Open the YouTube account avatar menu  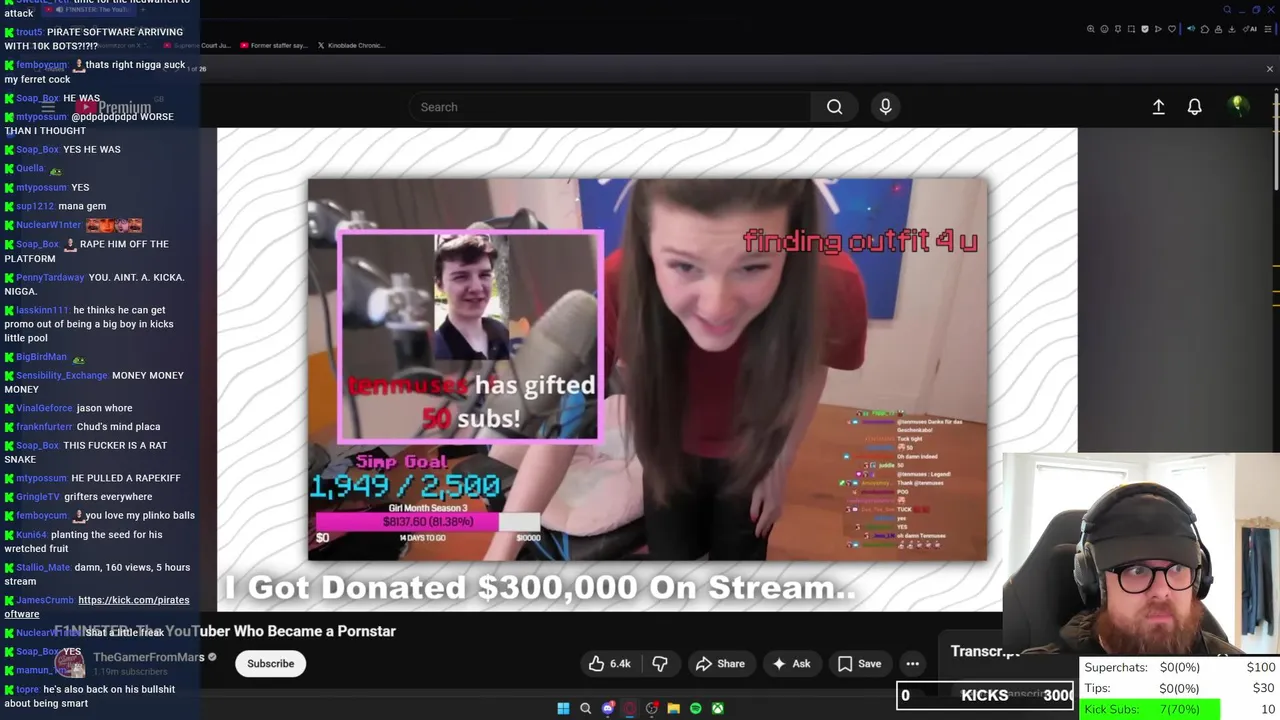click(x=1238, y=106)
